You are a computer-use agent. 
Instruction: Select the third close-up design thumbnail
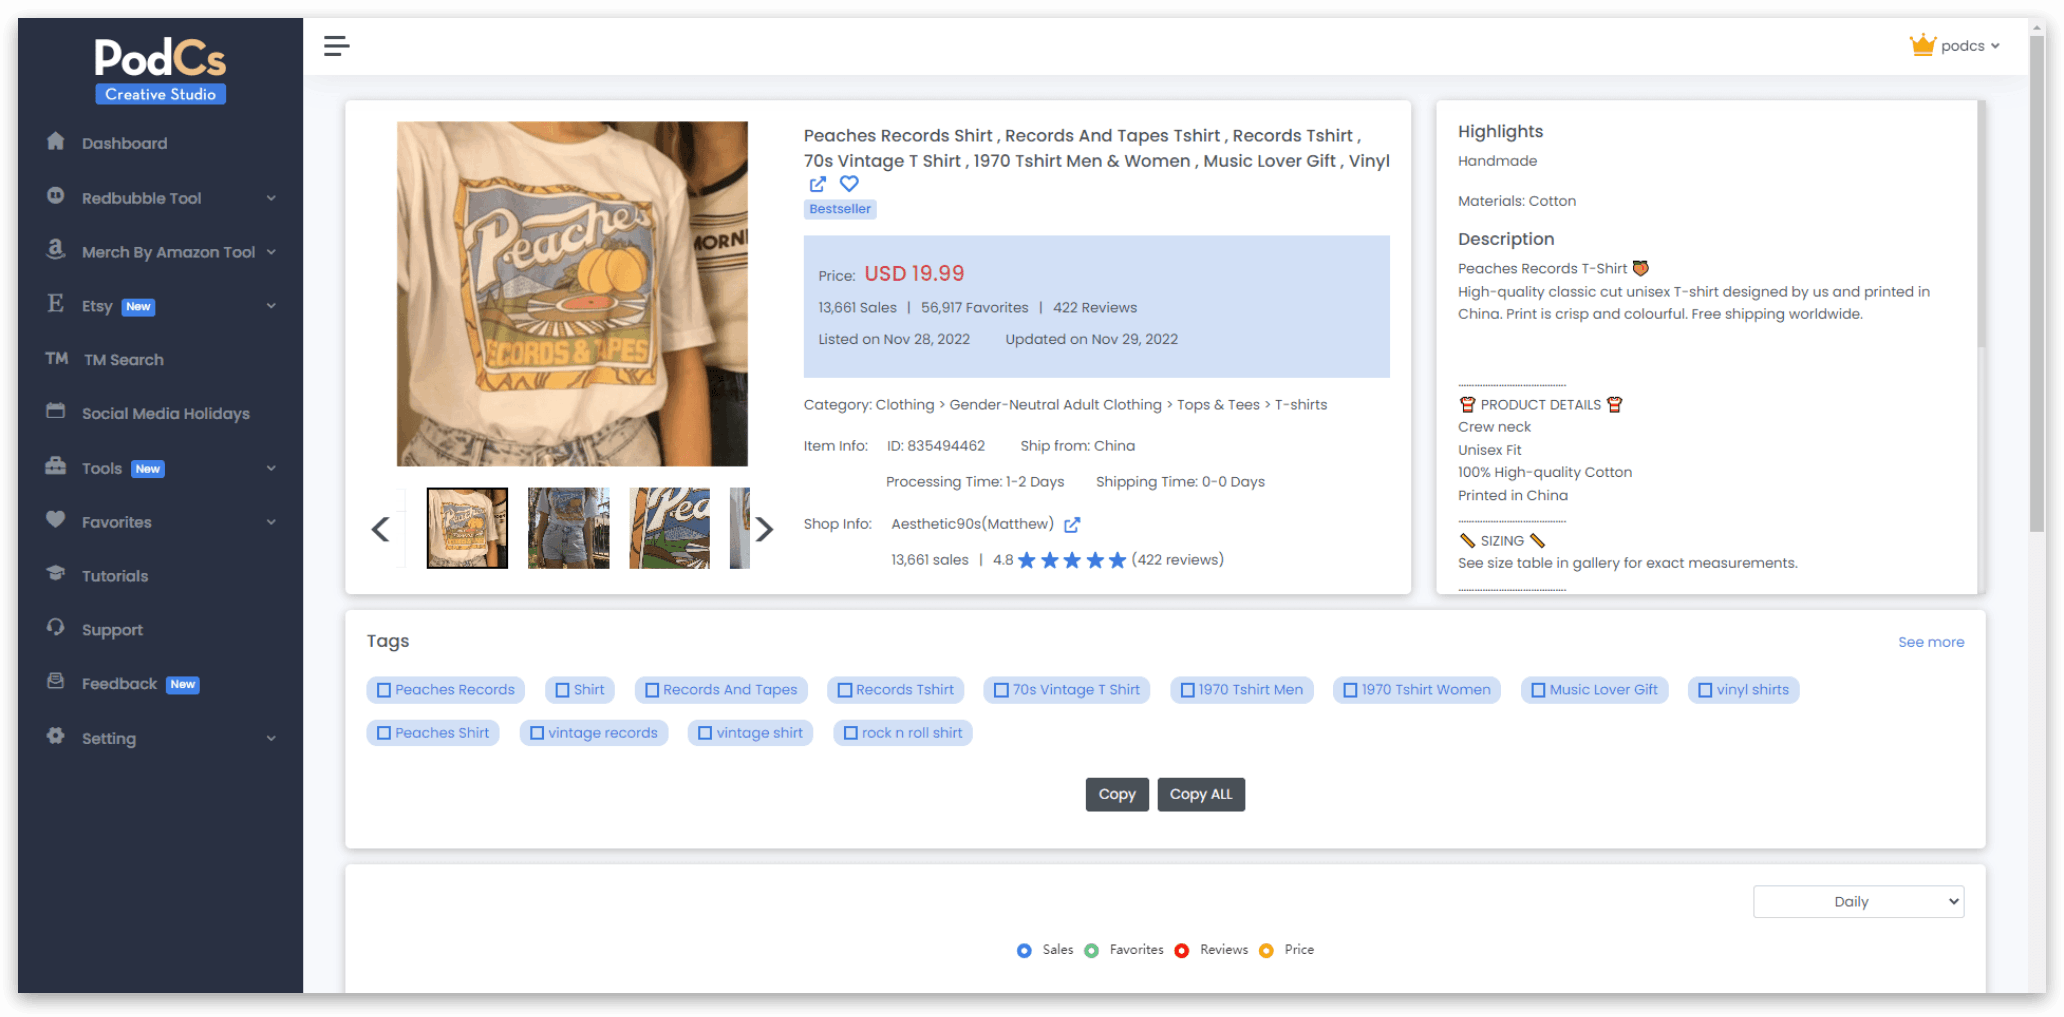(669, 528)
